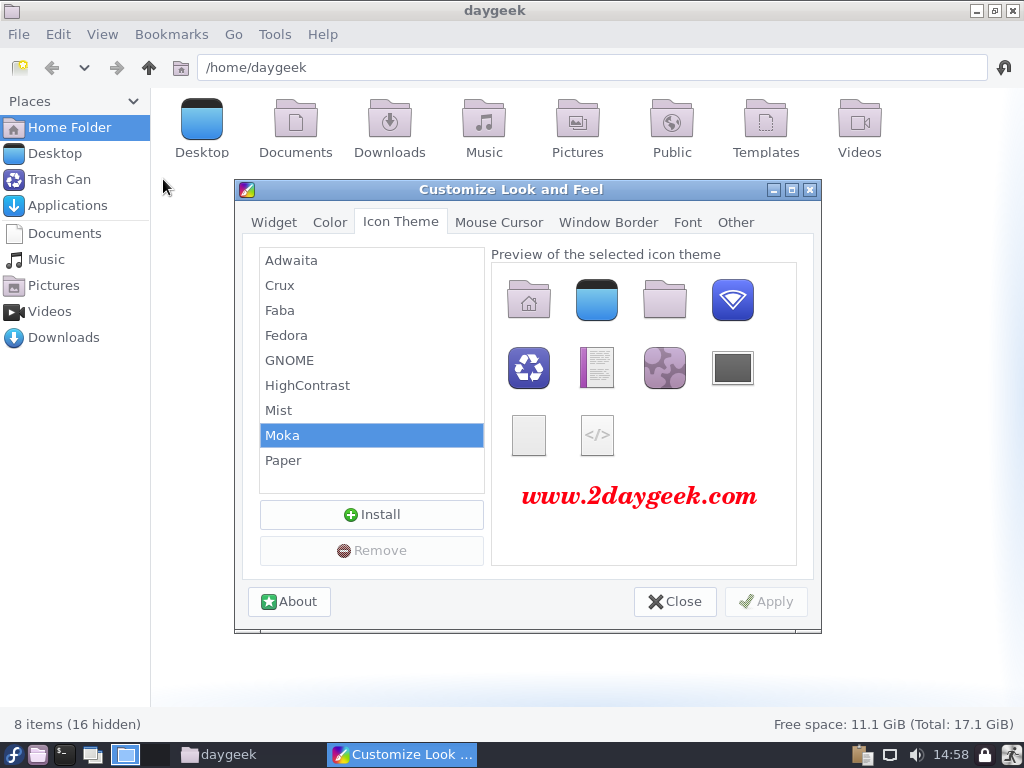This screenshot has width=1024, height=768.
Task: Click the lock screen icon in tray
Action: 985,755
